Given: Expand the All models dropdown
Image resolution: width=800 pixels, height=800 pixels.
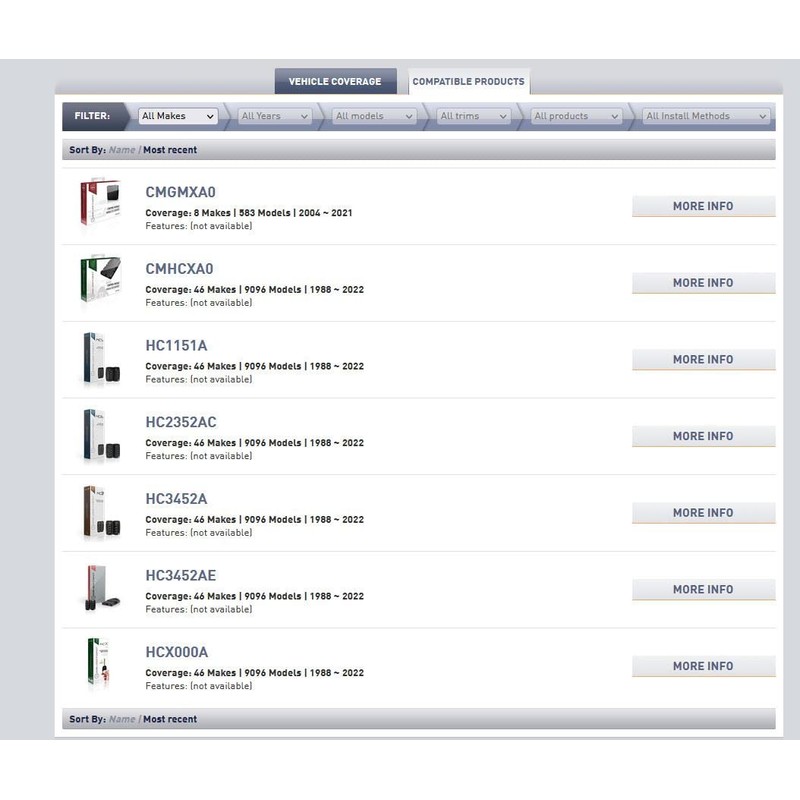Looking at the screenshot, I should 373,116.
